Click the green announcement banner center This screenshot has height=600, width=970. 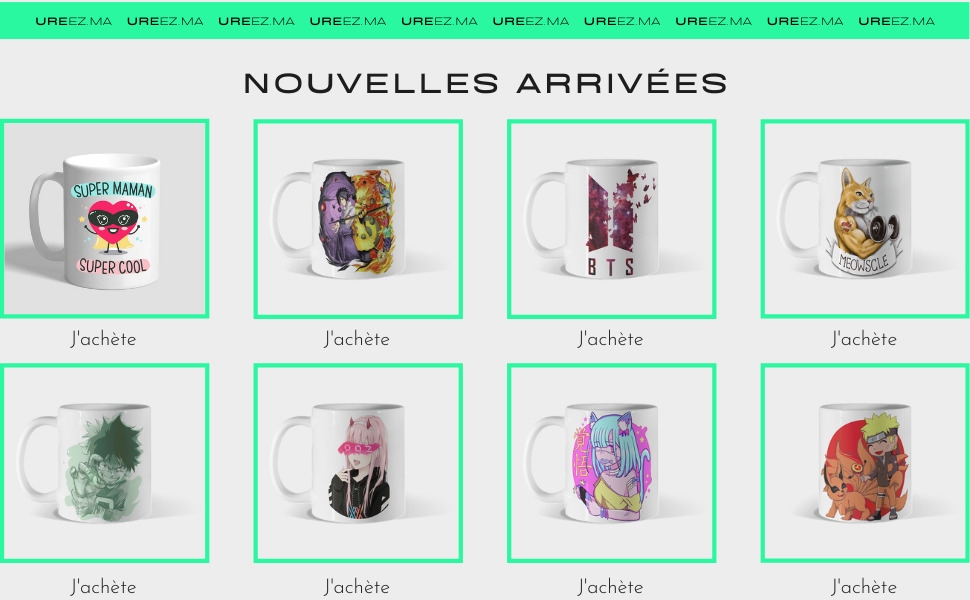coord(485,20)
